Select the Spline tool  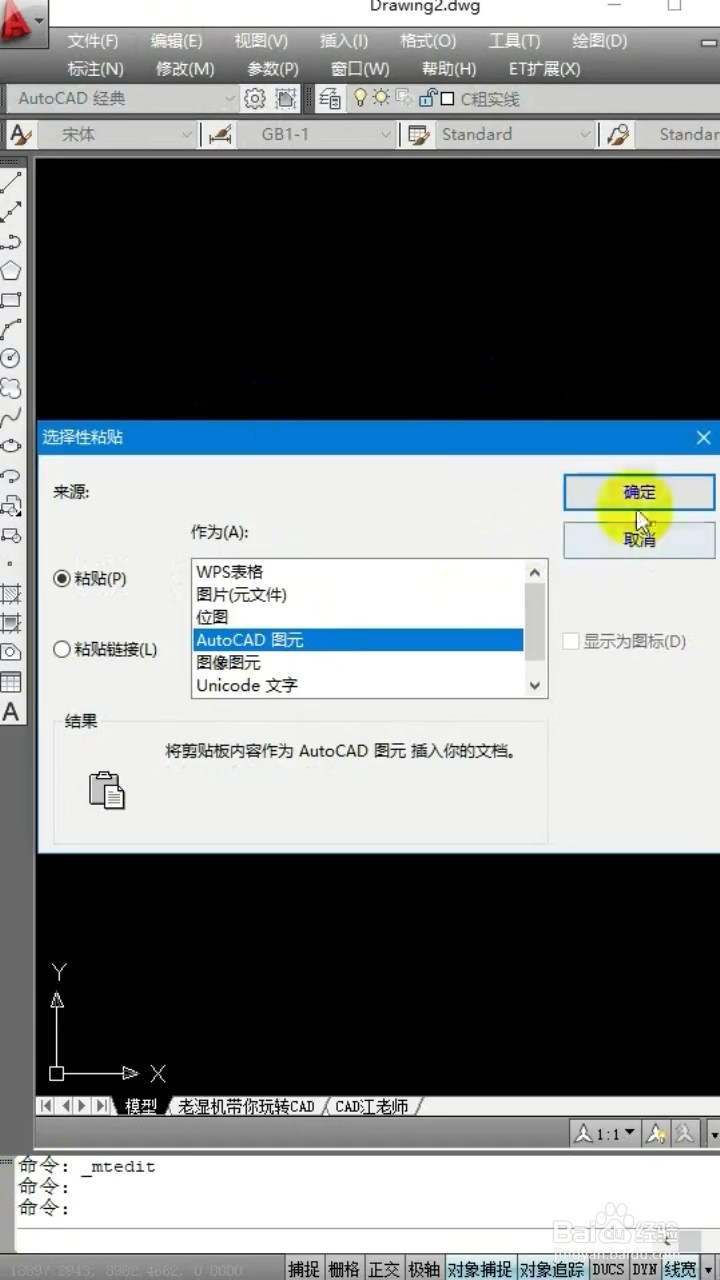coord(11,416)
